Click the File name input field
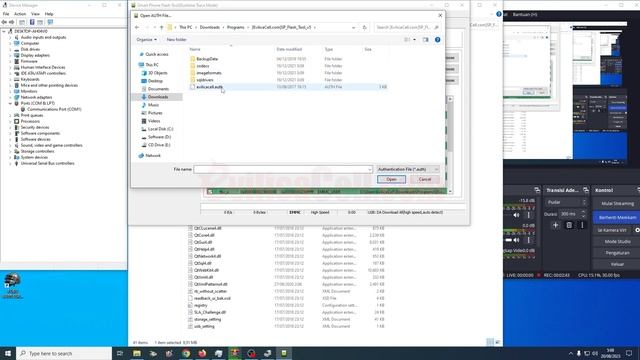 pos(283,169)
